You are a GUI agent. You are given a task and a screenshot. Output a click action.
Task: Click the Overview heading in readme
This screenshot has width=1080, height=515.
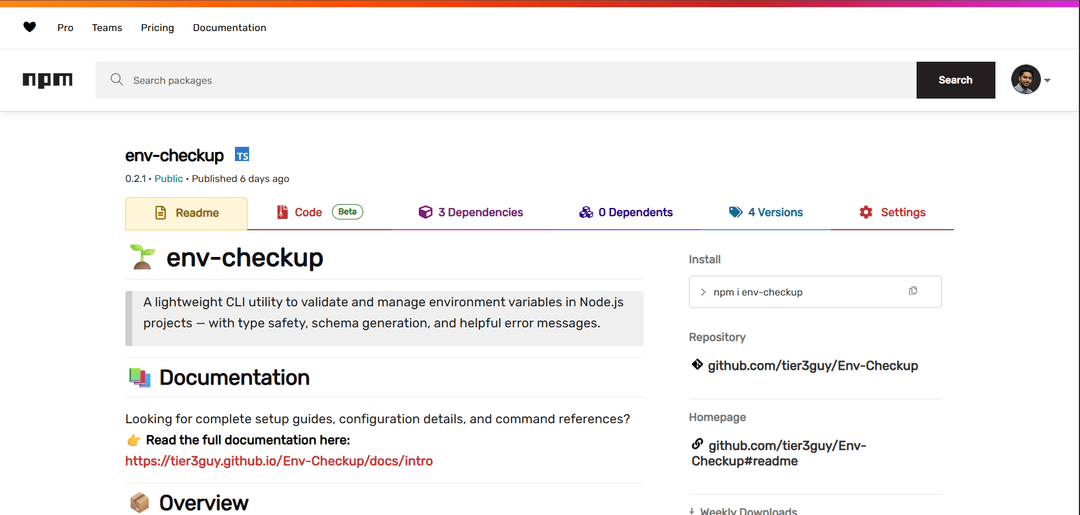(x=204, y=503)
